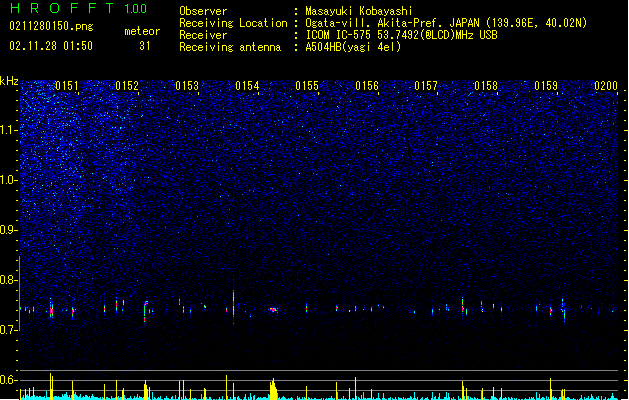
Task: Click location text Ogata-vill. Akita-Pref. JAPAN
Action: click(393, 23)
